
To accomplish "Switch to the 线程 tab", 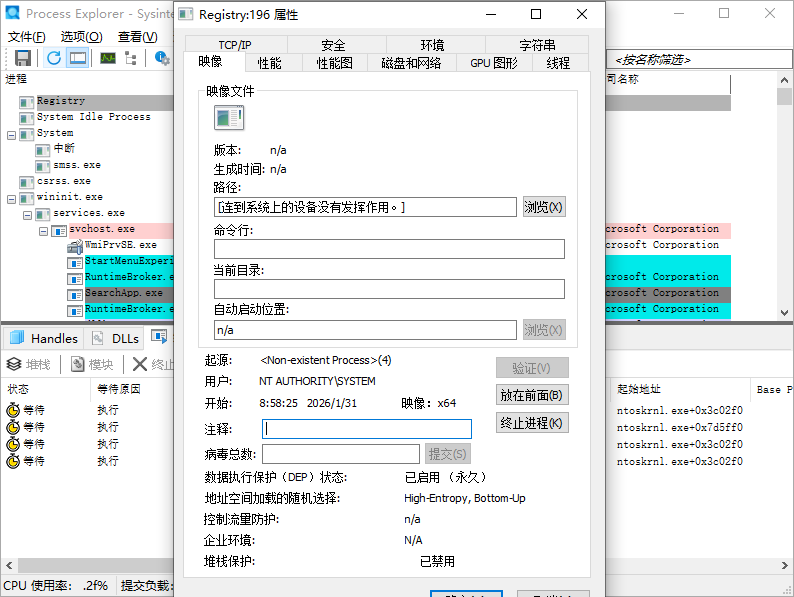I will (x=559, y=63).
